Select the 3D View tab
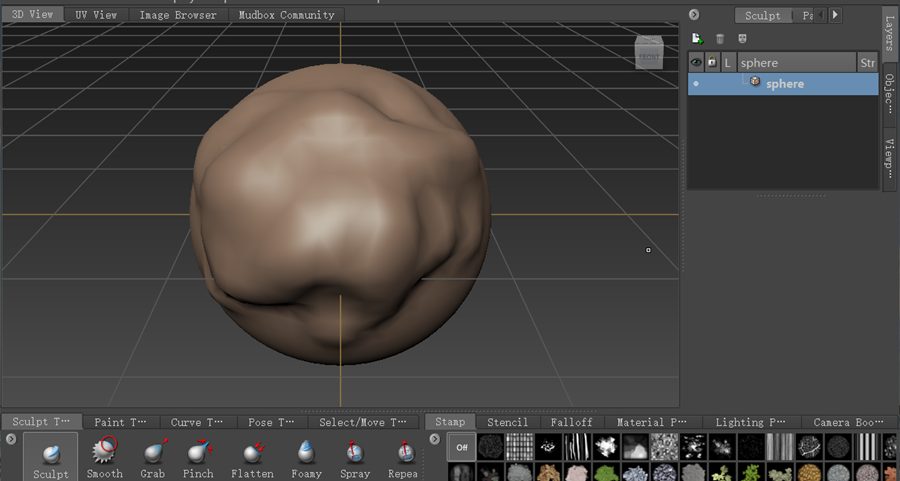Screen dimensions: 900x481 tap(32, 14)
